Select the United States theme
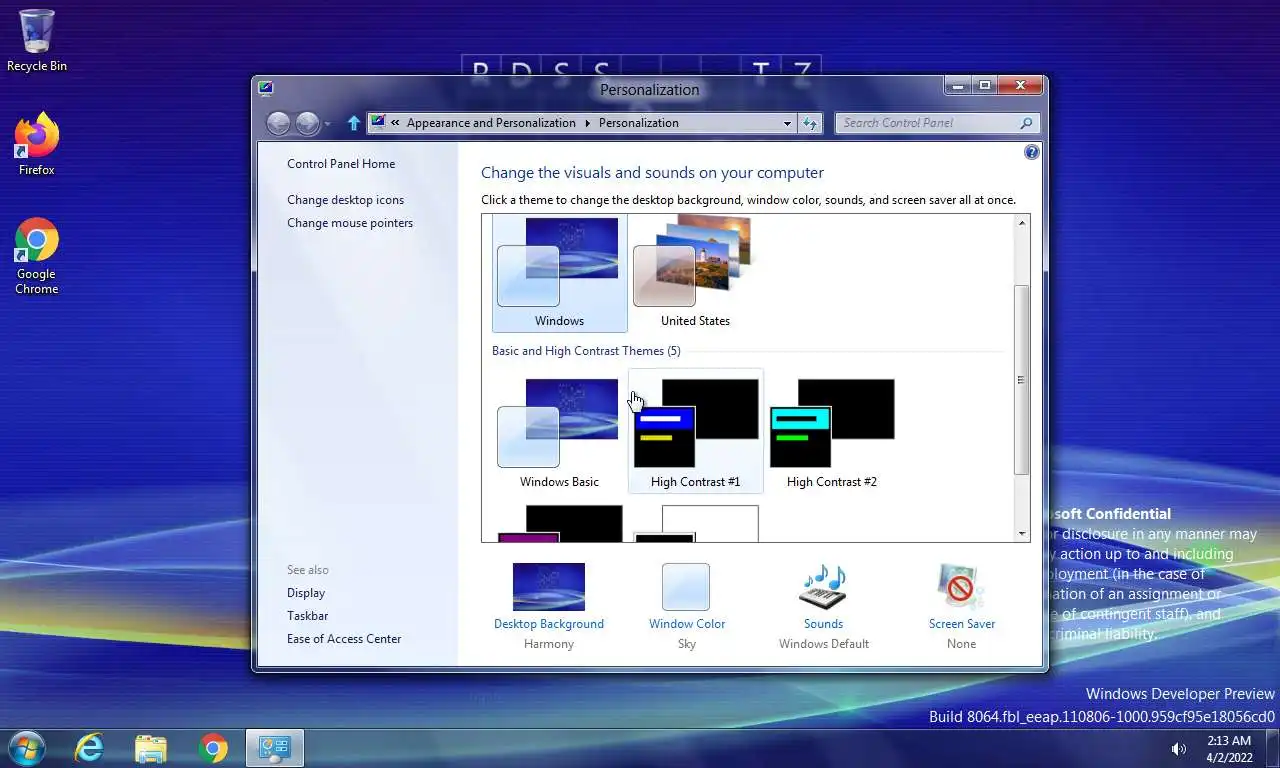 click(695, 273)
